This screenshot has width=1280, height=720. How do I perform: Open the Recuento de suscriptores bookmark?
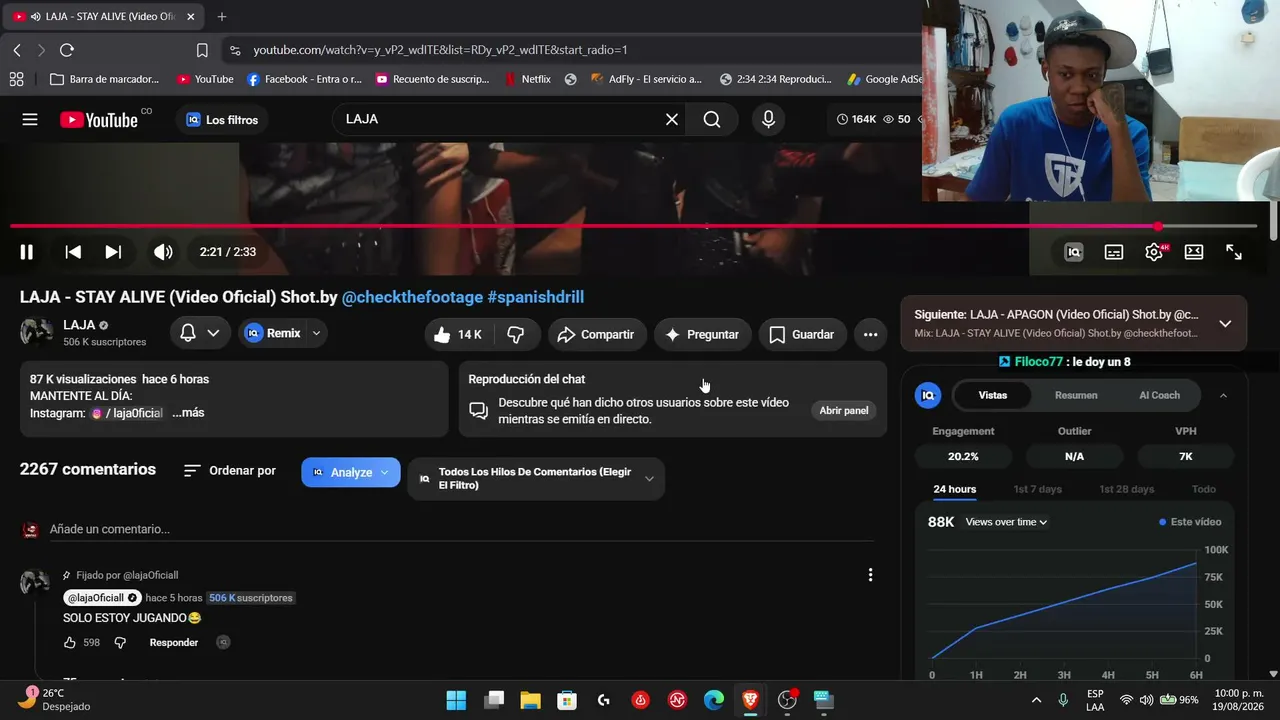pos(433,79)
